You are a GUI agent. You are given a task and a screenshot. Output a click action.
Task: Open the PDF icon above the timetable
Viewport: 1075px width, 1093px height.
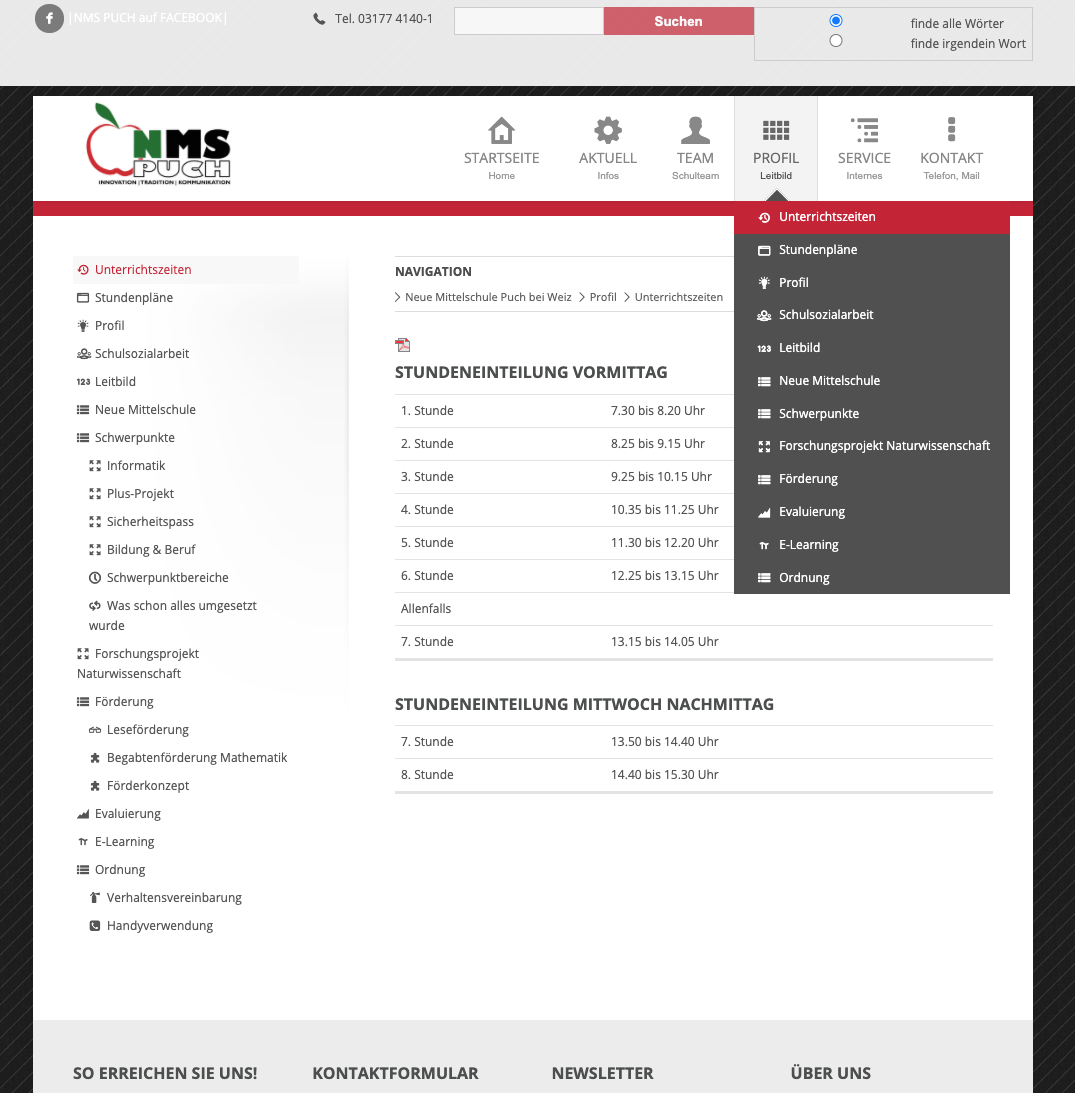(402, 344)
